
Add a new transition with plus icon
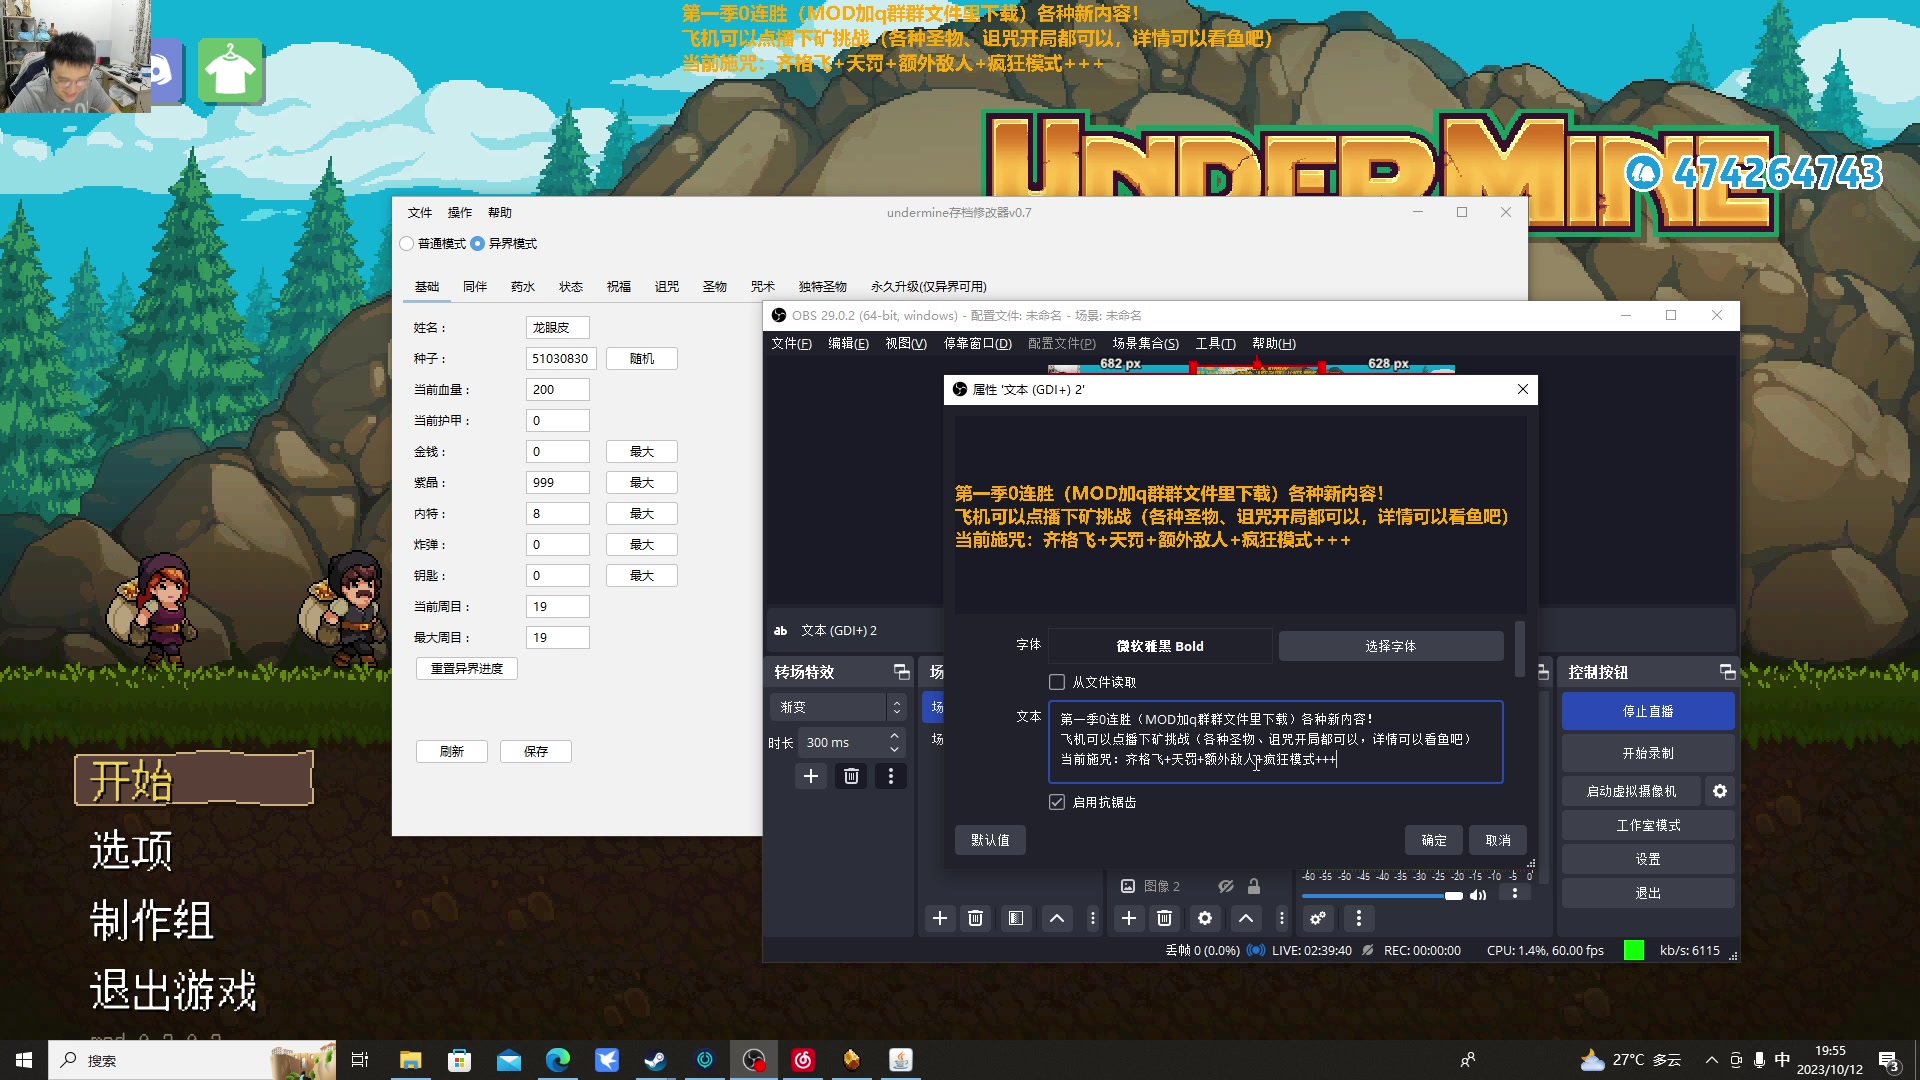(811, 776)
